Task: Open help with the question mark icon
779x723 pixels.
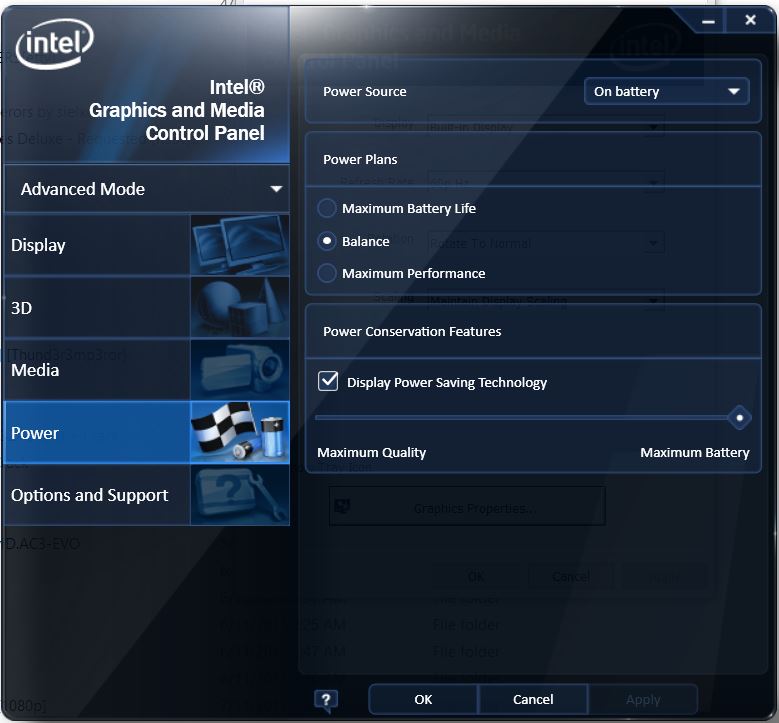Action: [326, 700]
